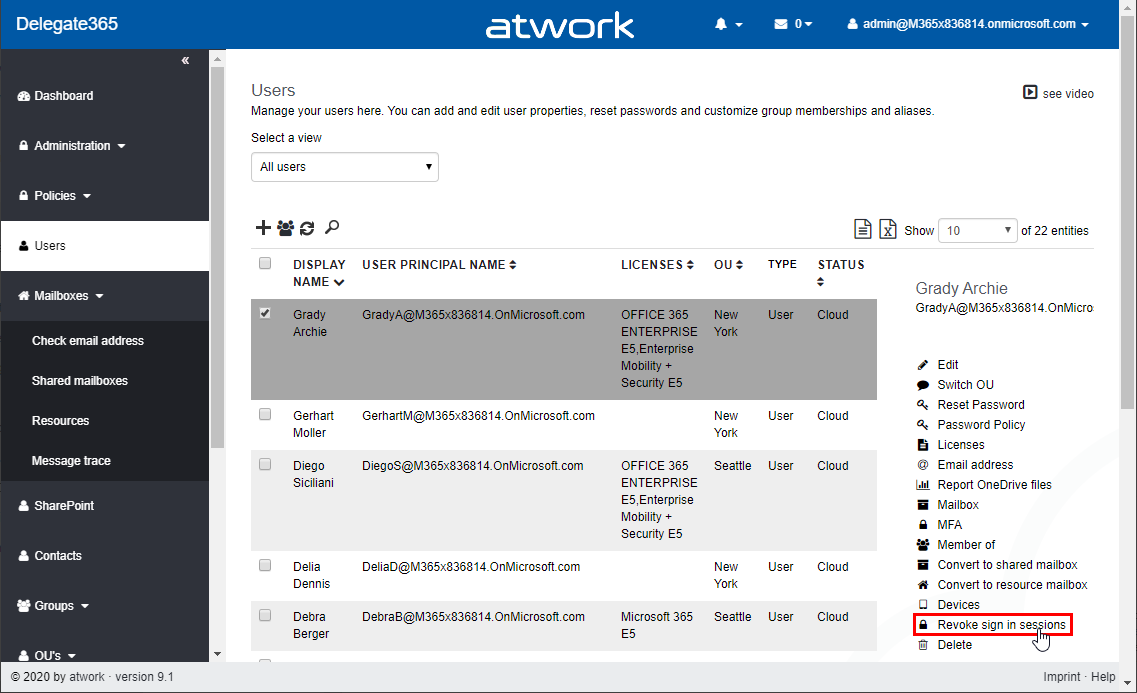The image size is (1137, 693).
Task: Click the Edit pencil icon
Action: pyautogui.click(x=922, y=365)
